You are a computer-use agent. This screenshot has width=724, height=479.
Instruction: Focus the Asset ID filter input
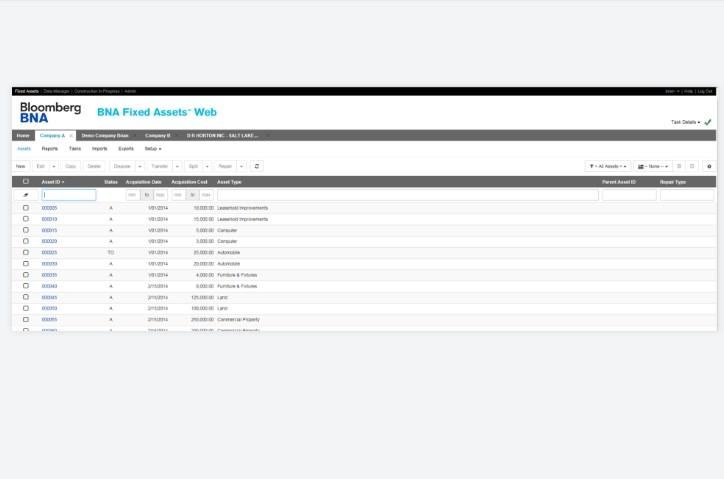69,195
